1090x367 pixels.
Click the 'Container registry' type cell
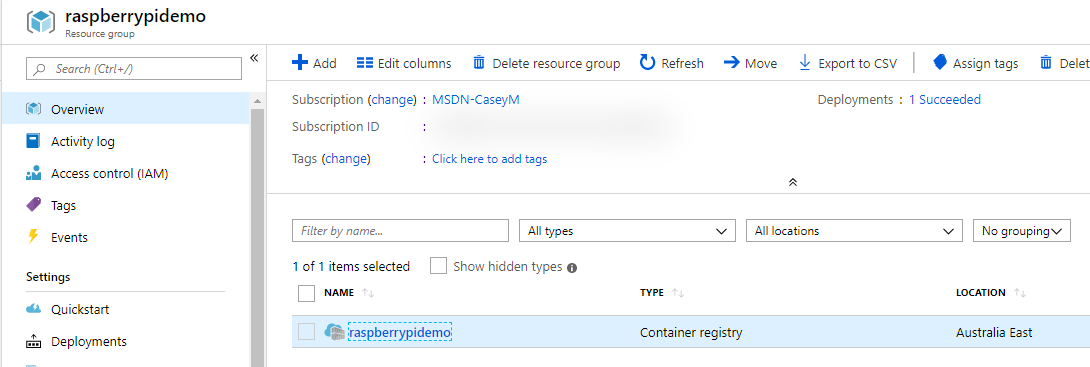click(691, 333)
